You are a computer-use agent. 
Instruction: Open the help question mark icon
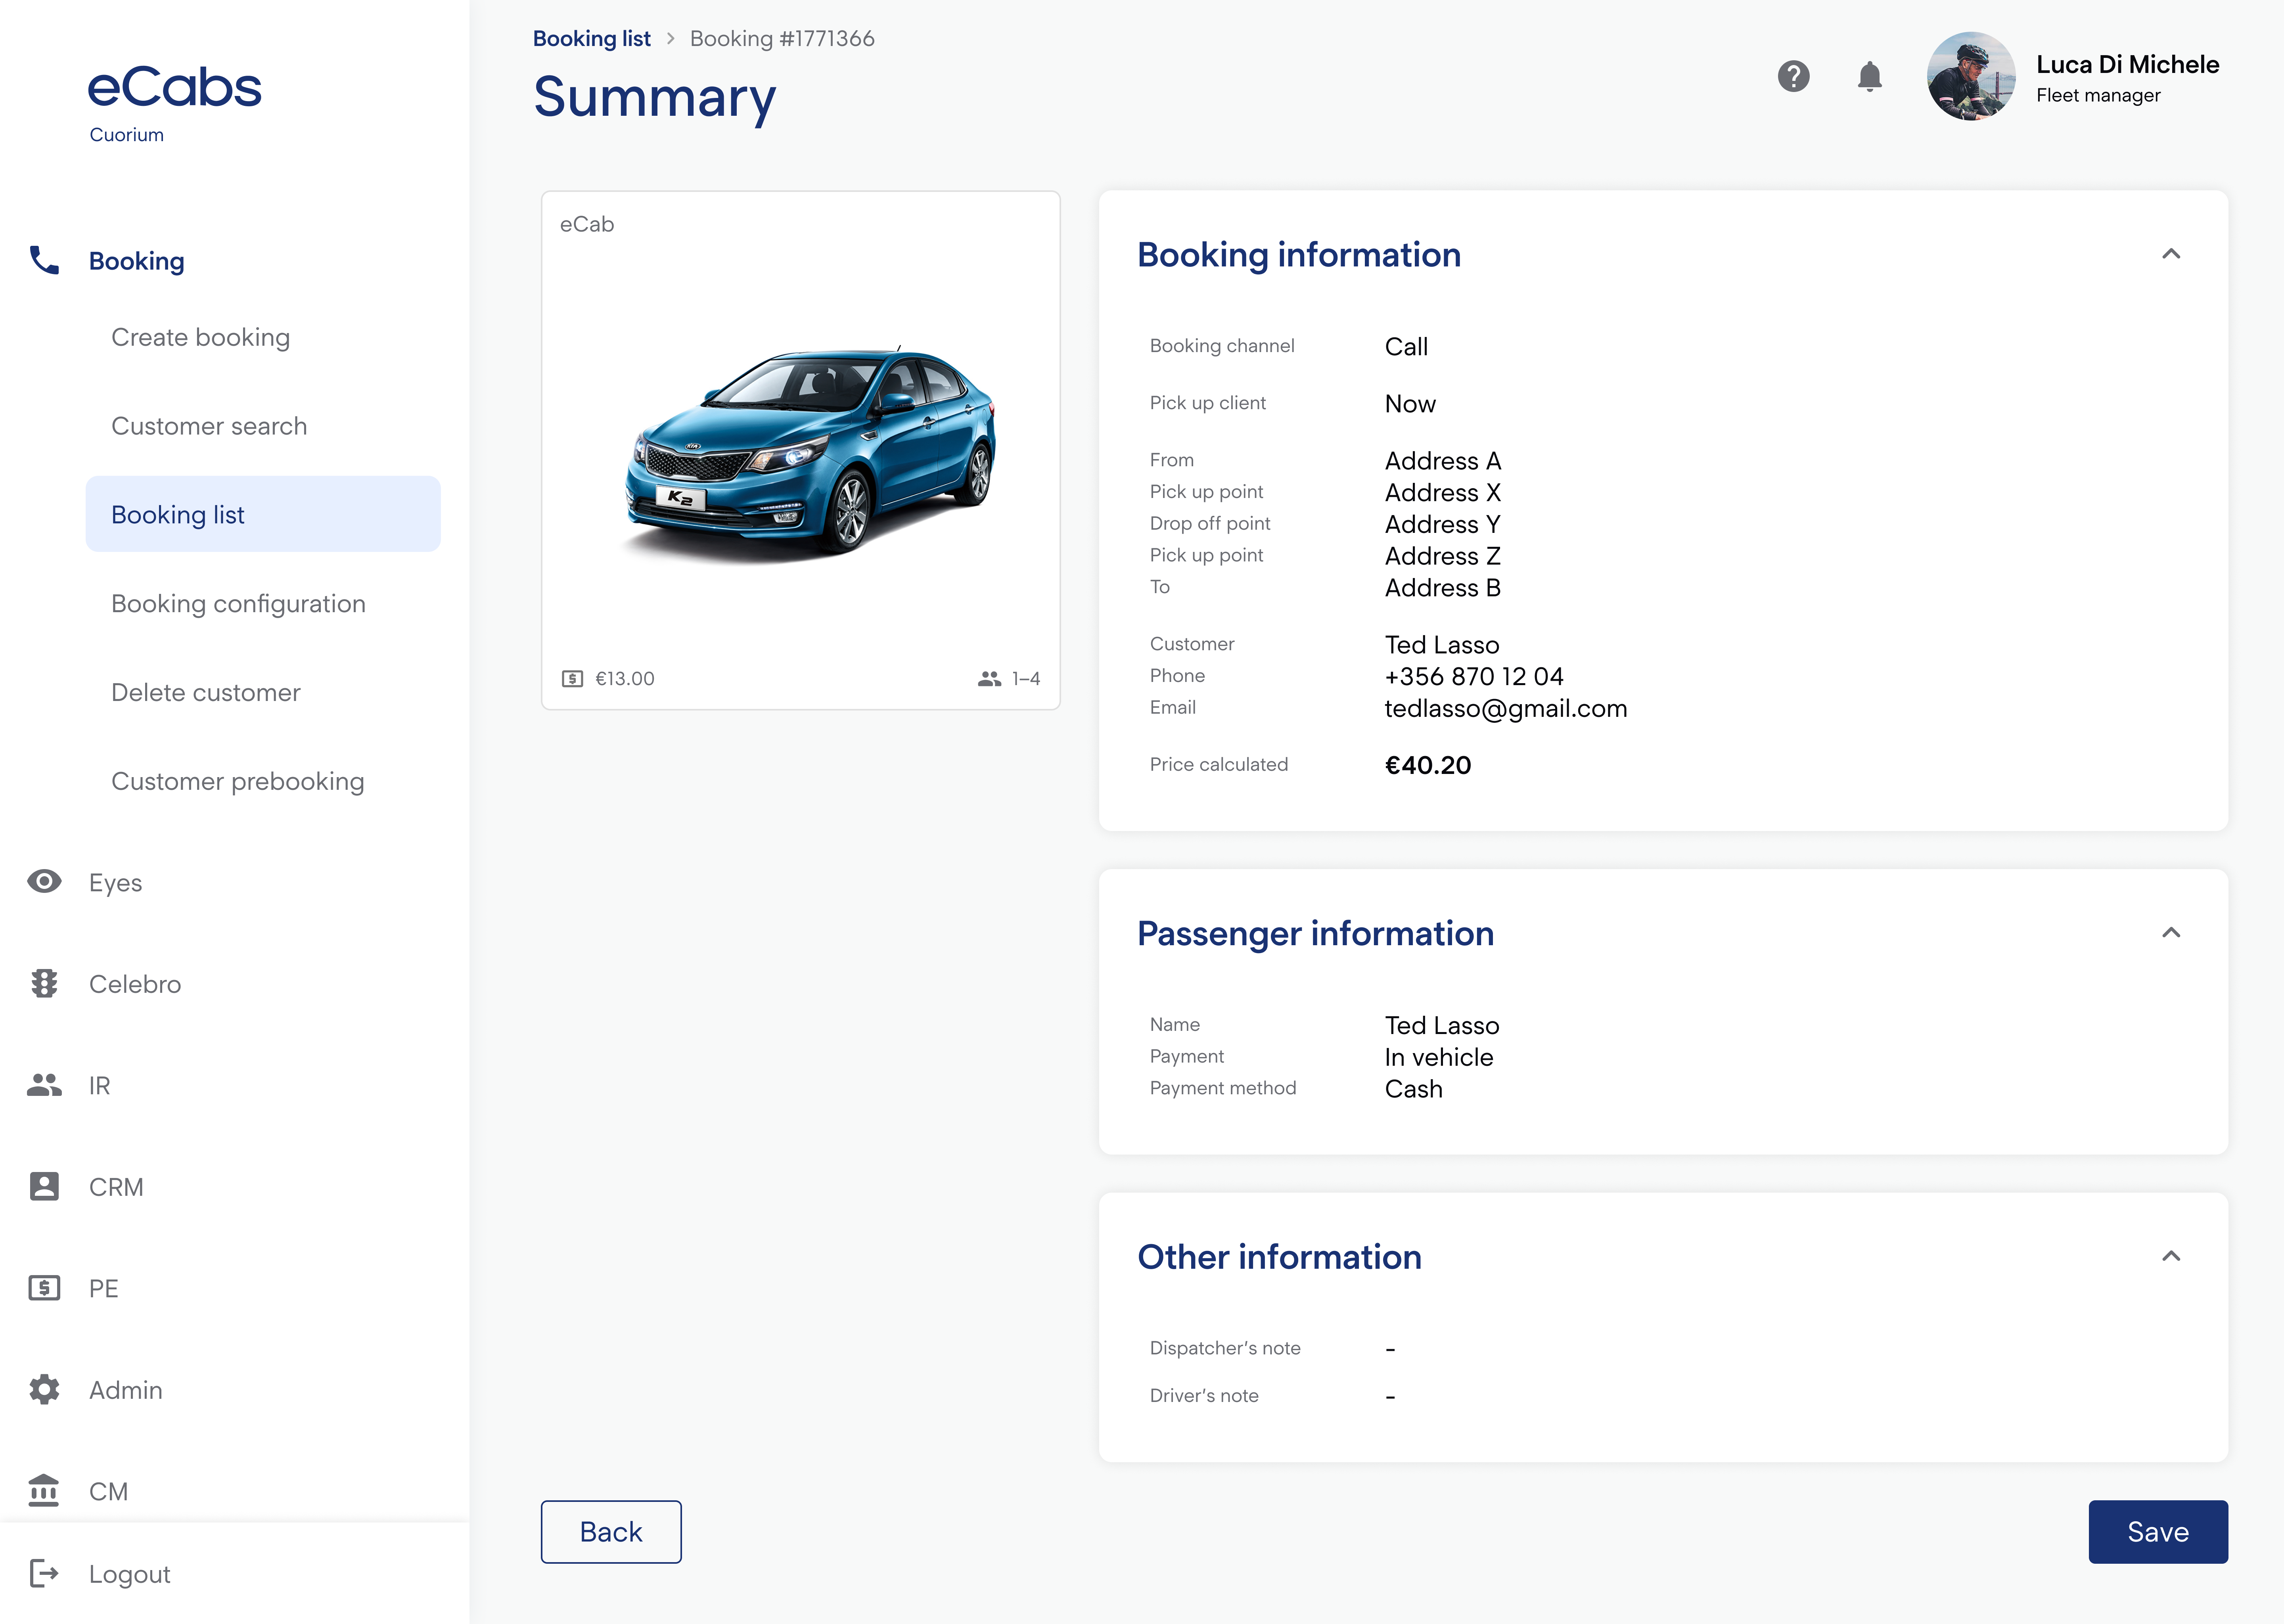coord(1793,76)
